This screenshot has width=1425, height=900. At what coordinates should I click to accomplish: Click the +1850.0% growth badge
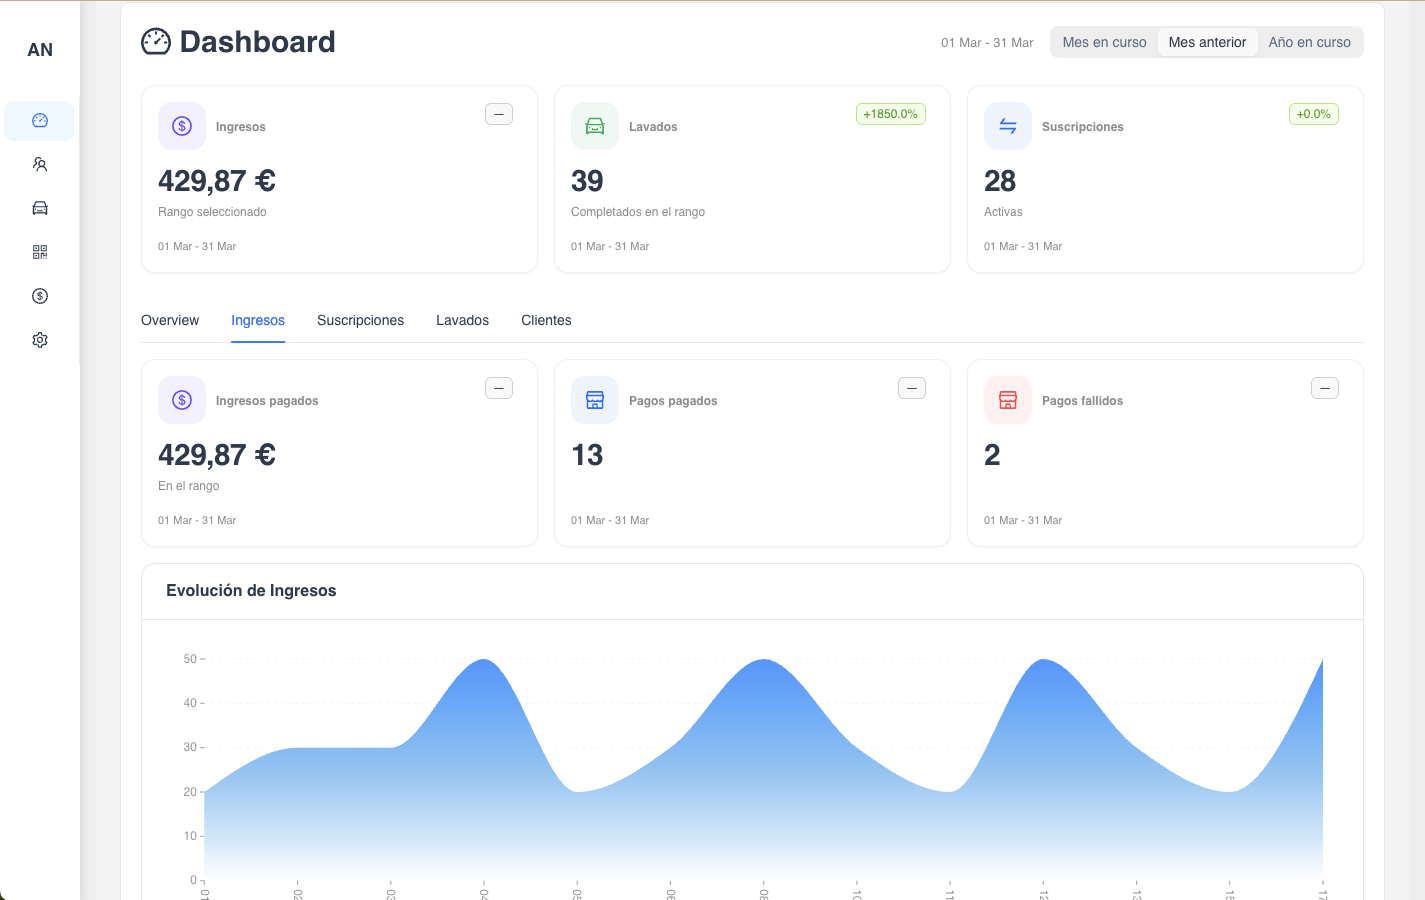point(890,114)
